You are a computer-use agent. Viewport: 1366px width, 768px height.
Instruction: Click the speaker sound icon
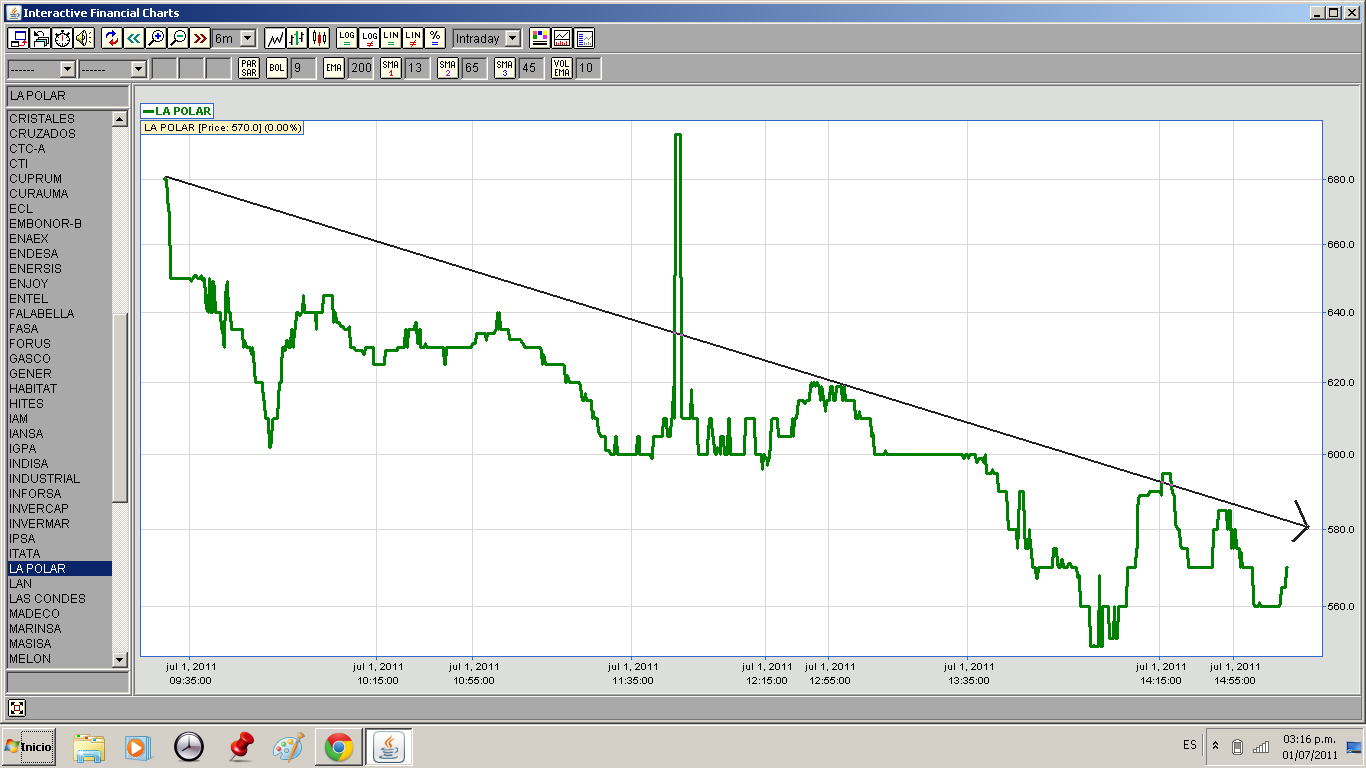tap(84, 38)
